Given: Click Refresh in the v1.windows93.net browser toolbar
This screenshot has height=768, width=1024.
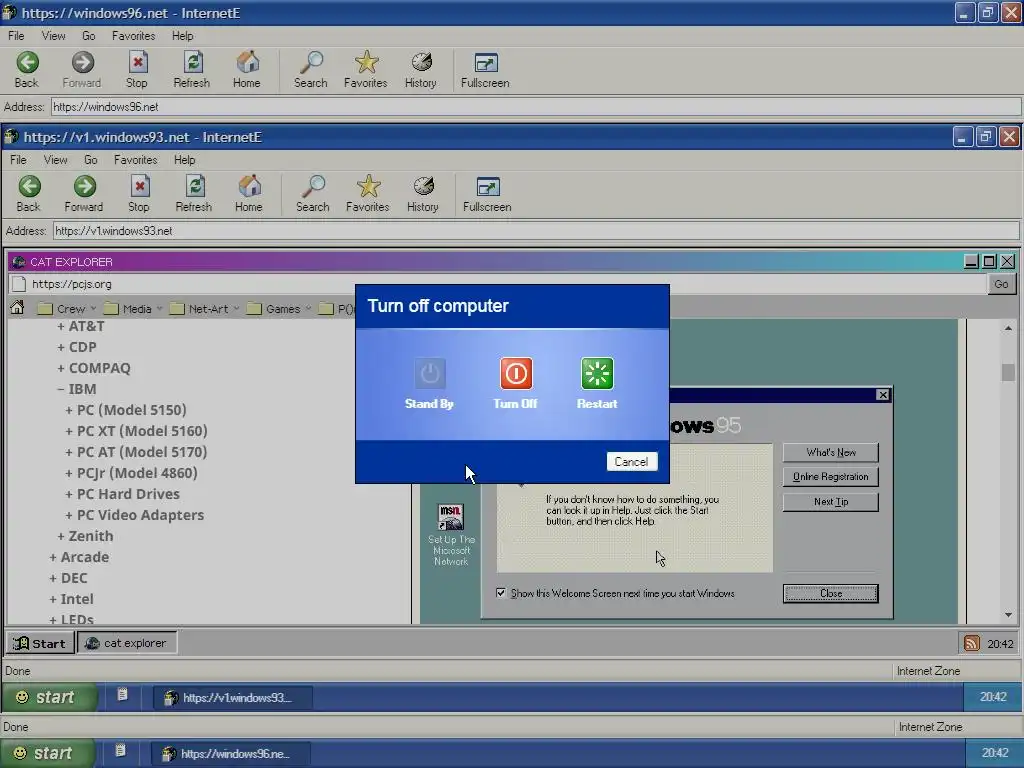Looking at the screenshot, I should pyautogui.click(x=194, y=193).
